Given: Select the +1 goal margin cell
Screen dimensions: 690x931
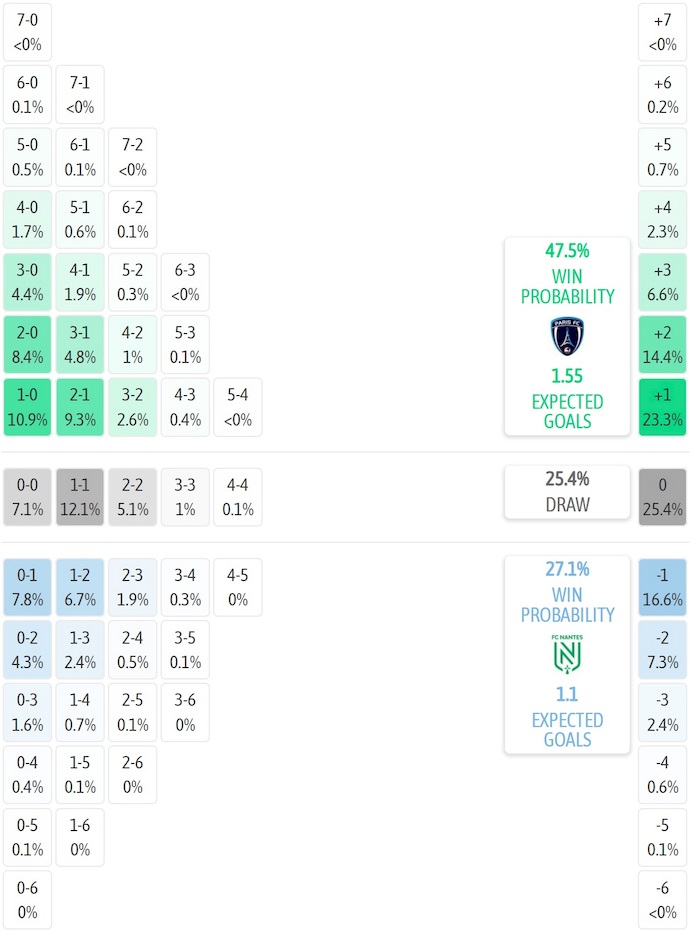Looking at the screenshot, I should pos(662,407).
